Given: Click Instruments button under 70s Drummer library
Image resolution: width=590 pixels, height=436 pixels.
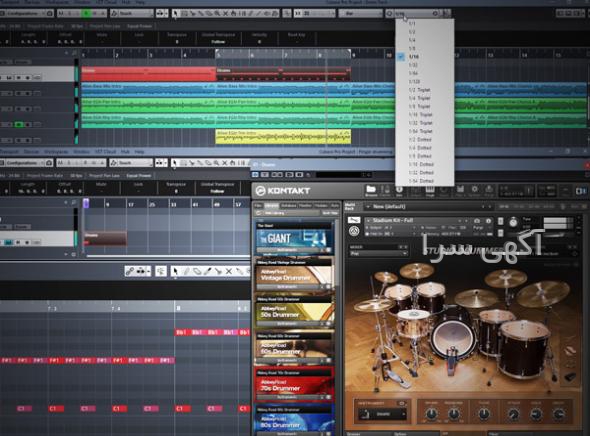Looking at the screenshot, I should tap(287, 397).
